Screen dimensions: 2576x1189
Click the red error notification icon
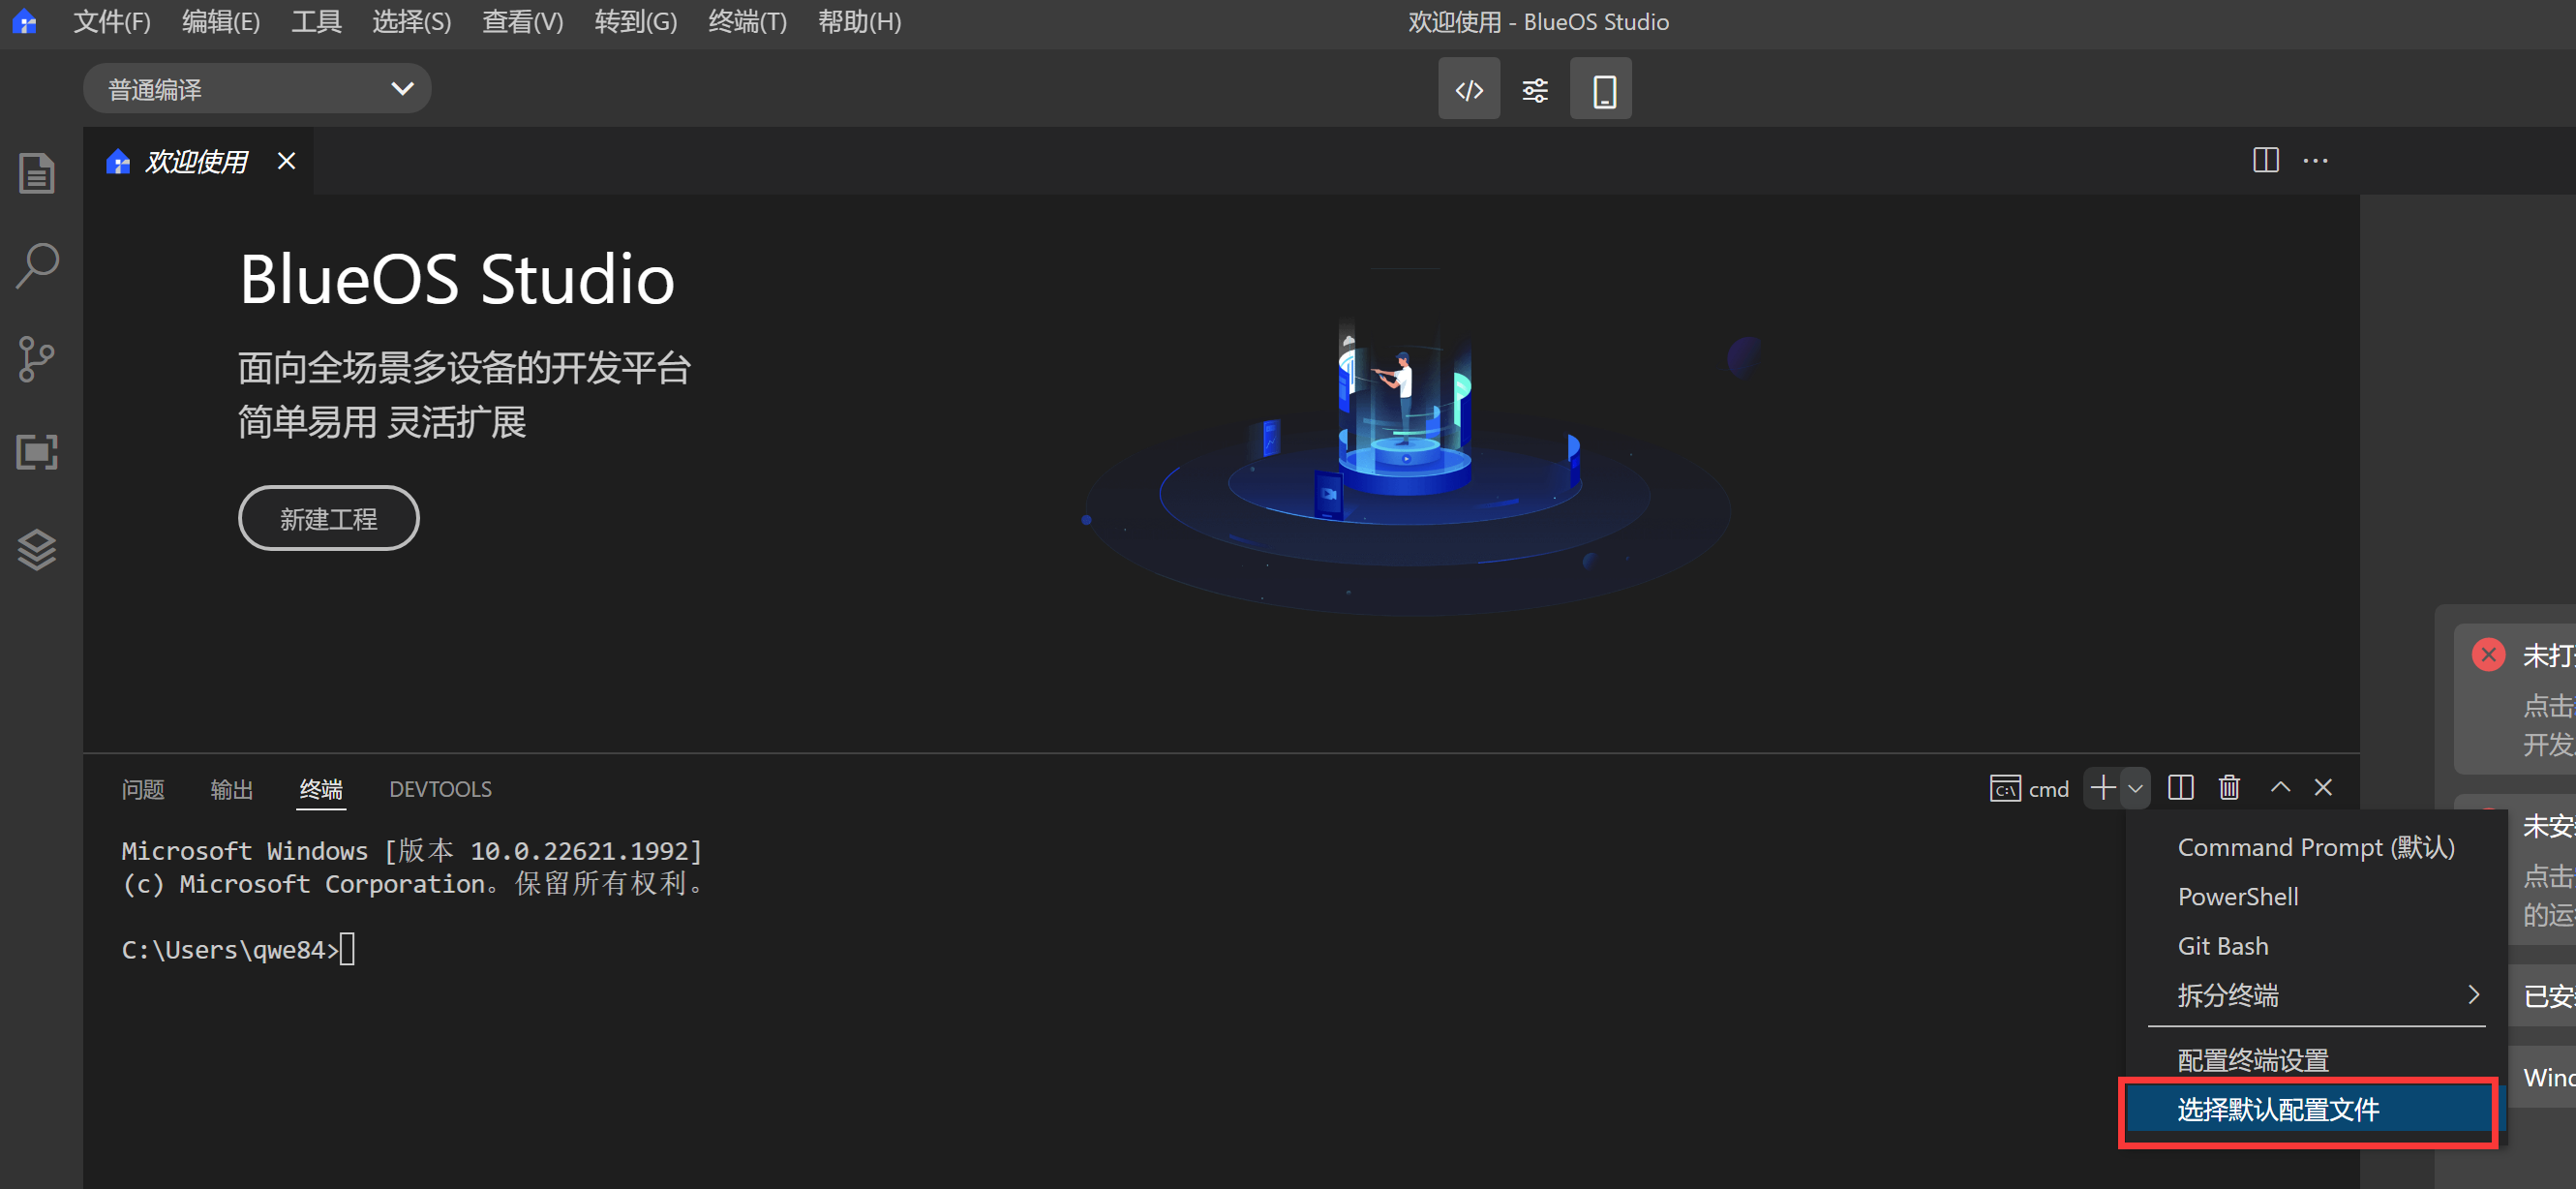tap(2488, 655)
